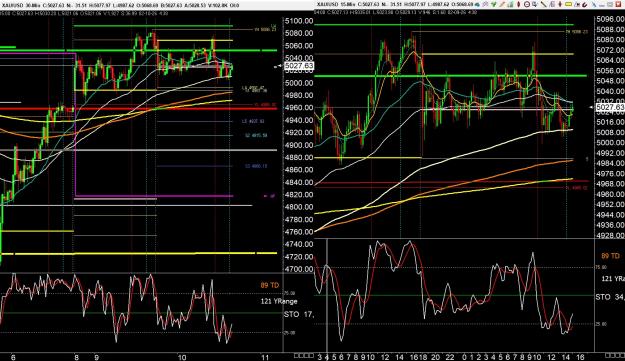The image size is (625, 361).
Task: Click the gray horizontal dash toolbar icon
Action: coord(602,5)
